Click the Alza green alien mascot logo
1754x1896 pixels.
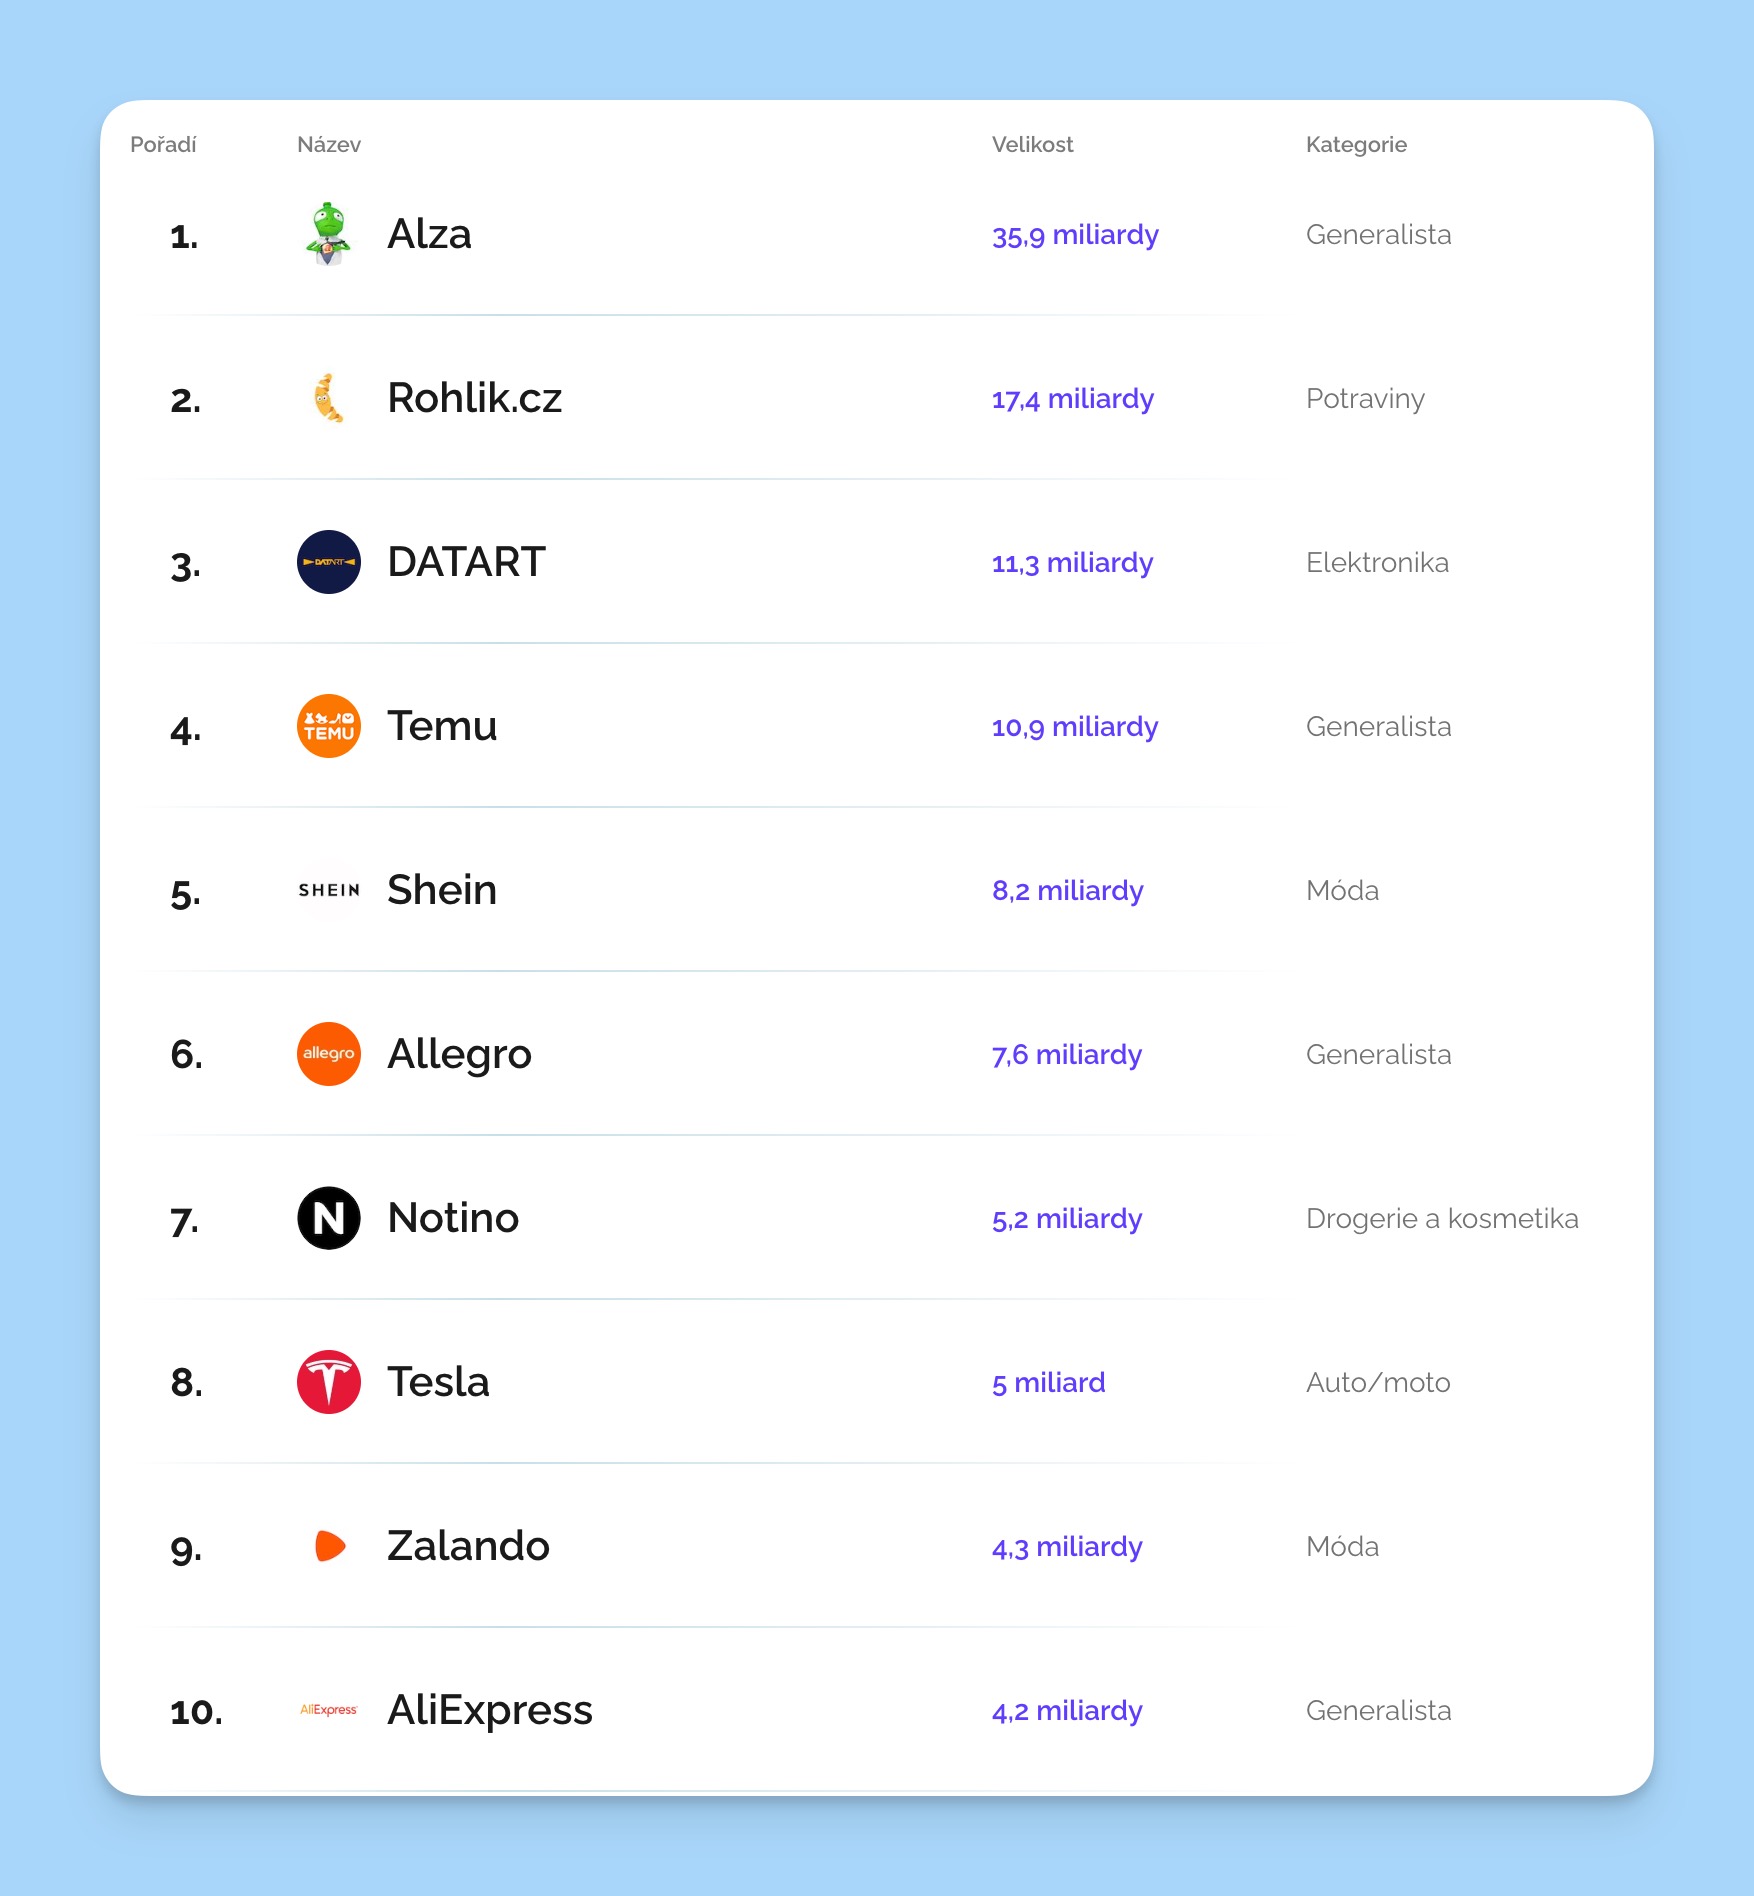coord(328,234)
